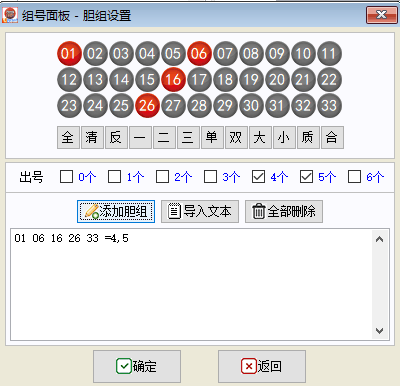Select zone 一 numbers
The image size is (400, 386).
coord(140,137)
